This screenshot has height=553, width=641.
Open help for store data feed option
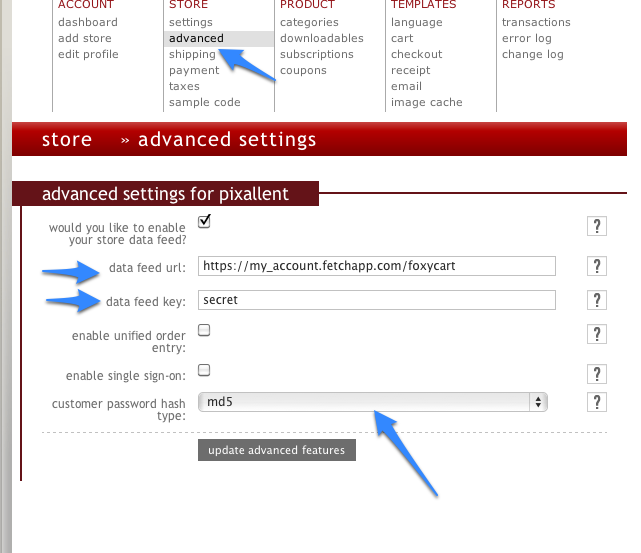[596, 226]
